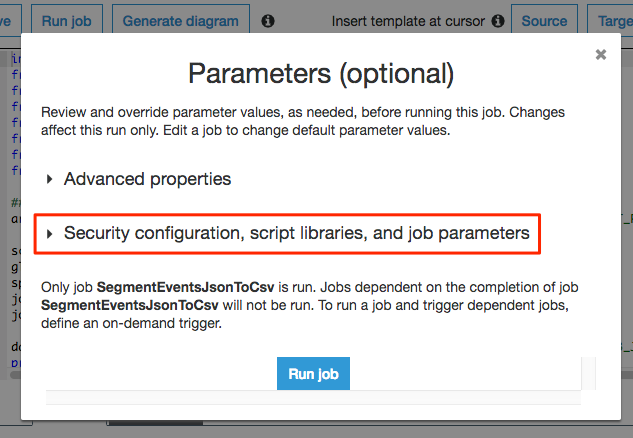This screenshot has height=438, width=633.
Task: Click the partially visible Save button
Action: tap(11, 20)
